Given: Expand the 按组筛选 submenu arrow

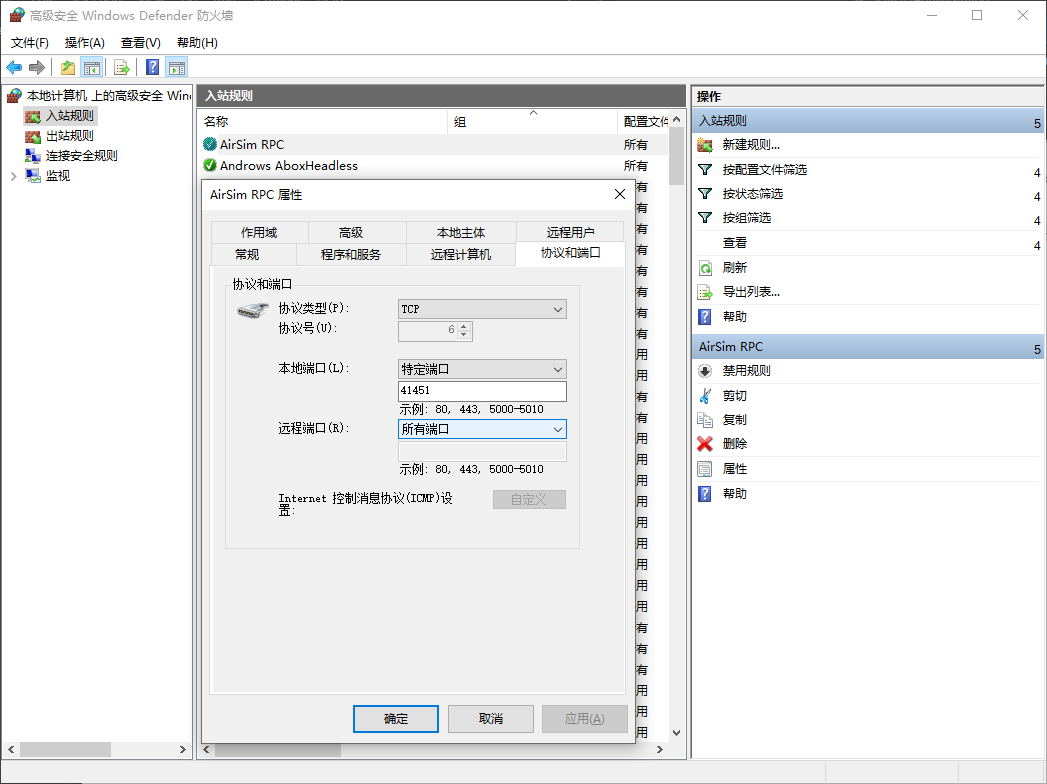Looking at the screenshot, I should pyautogui.click(x=1037, y=220).
